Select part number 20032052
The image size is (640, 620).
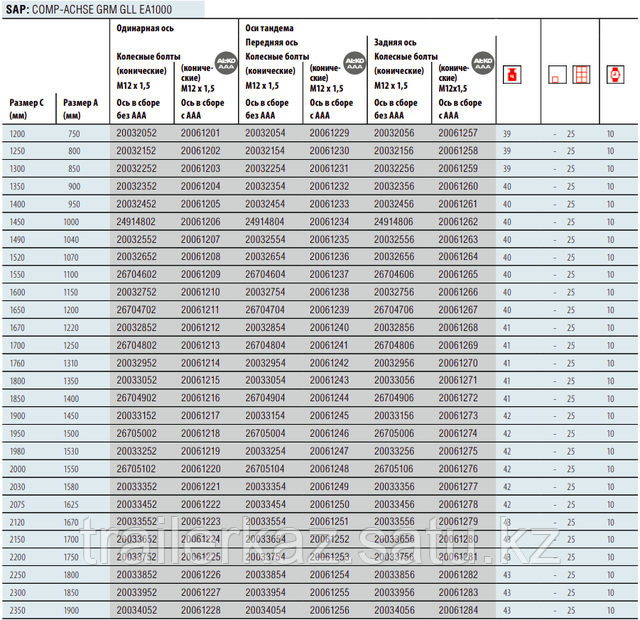tap(136, 133)
